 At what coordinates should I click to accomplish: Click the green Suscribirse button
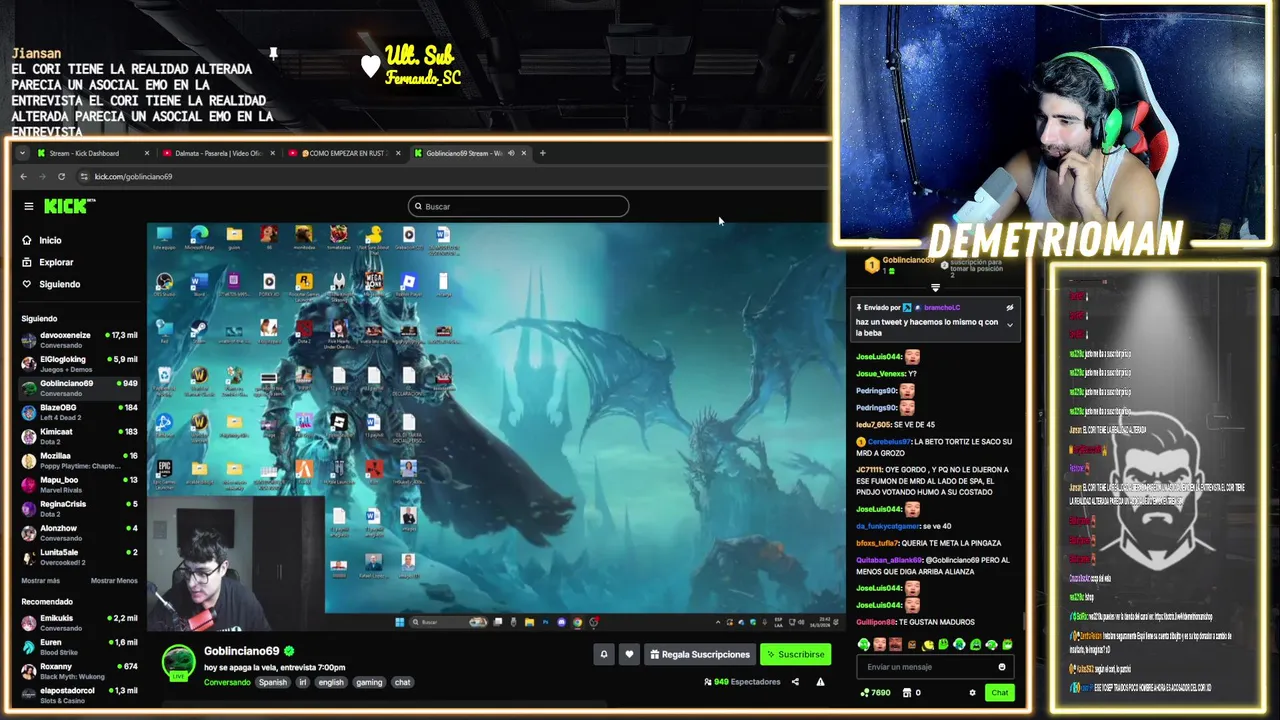click(x=796, y=654)
